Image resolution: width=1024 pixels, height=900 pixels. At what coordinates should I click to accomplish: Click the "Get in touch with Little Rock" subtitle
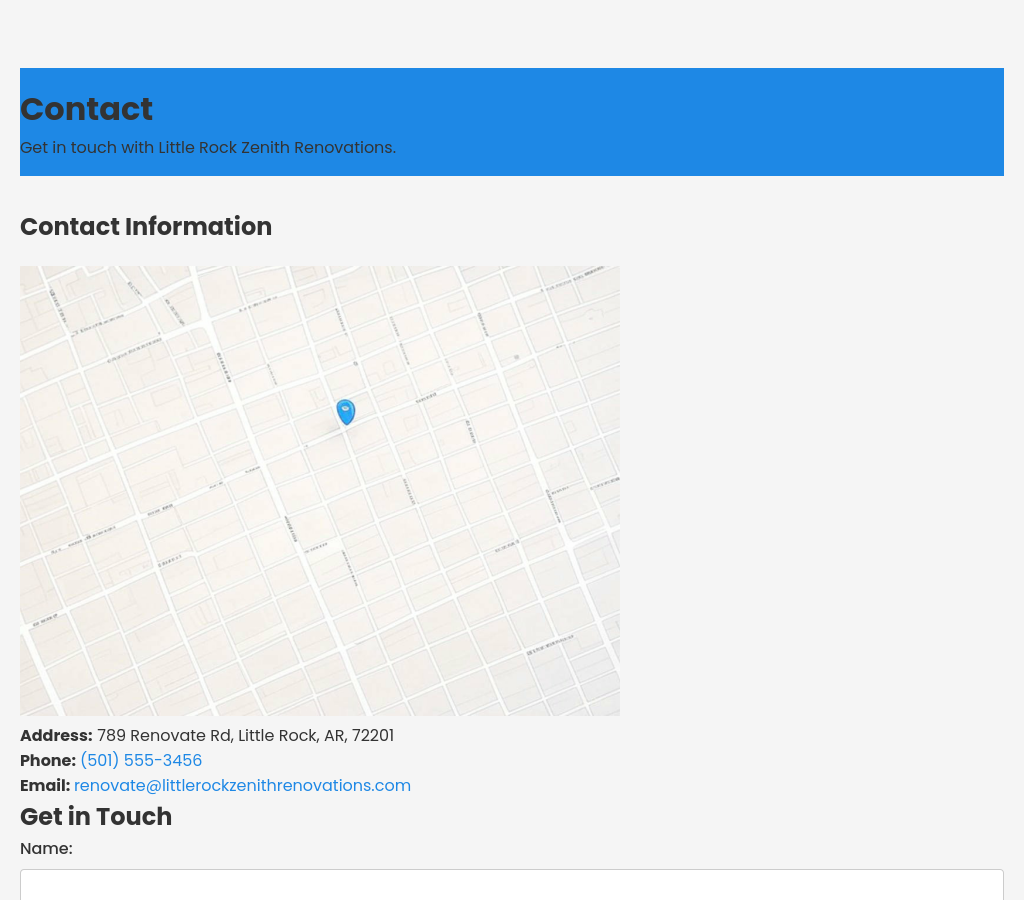[128, 147]
